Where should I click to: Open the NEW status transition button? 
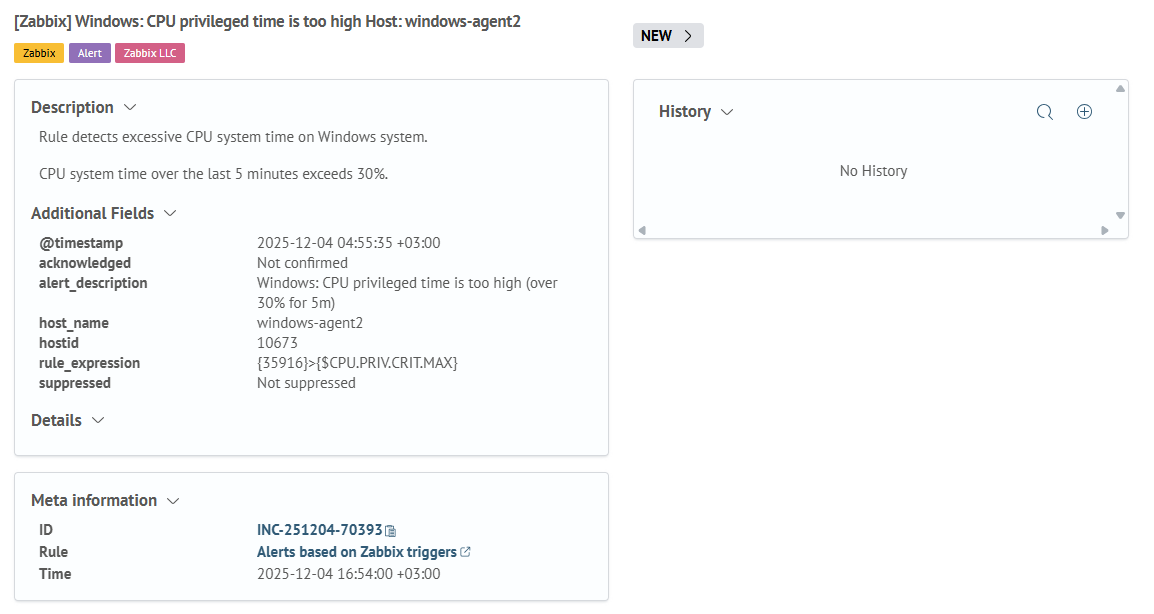pyautogui.click(x=668, y=36)
